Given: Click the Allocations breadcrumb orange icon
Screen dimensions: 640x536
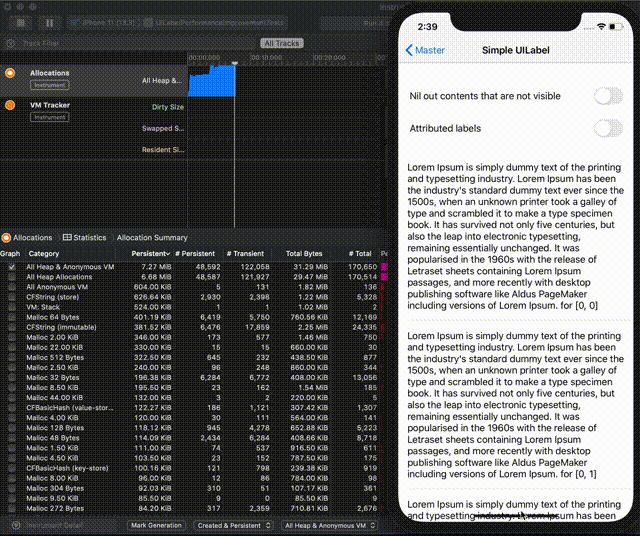Looking at the screenshot, I should pyautogui.click(x=6, y=238).
